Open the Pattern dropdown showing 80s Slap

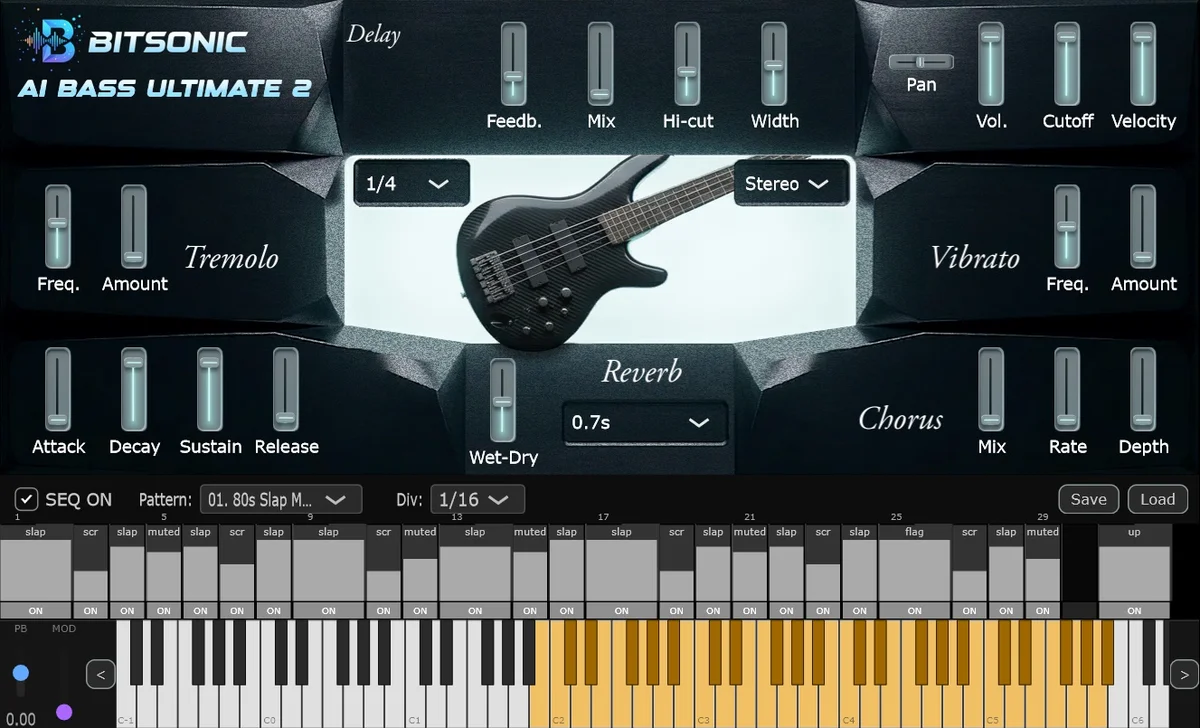click(281, 499)
